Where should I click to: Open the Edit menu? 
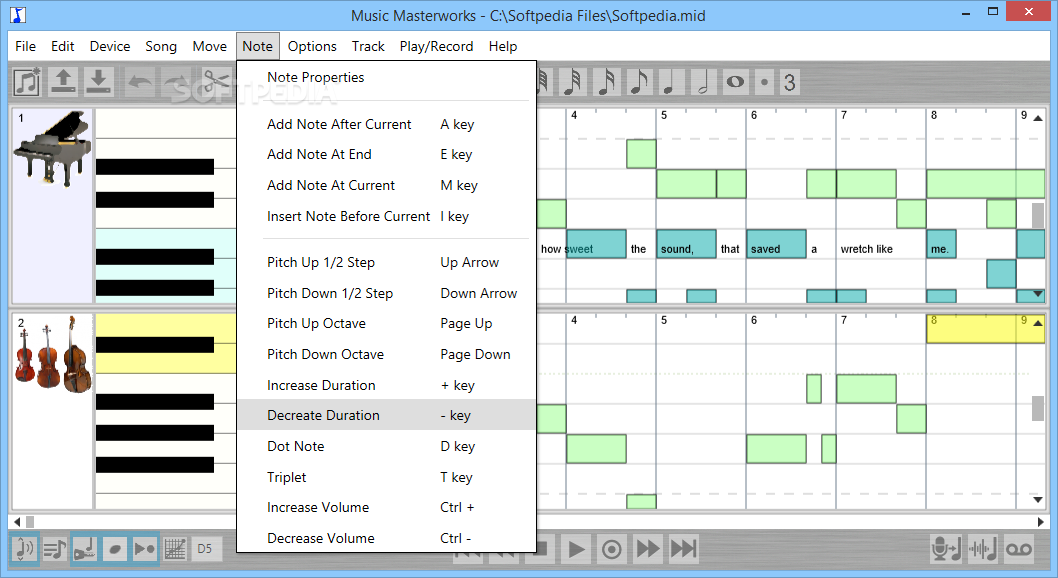click(x=63, y=47)
